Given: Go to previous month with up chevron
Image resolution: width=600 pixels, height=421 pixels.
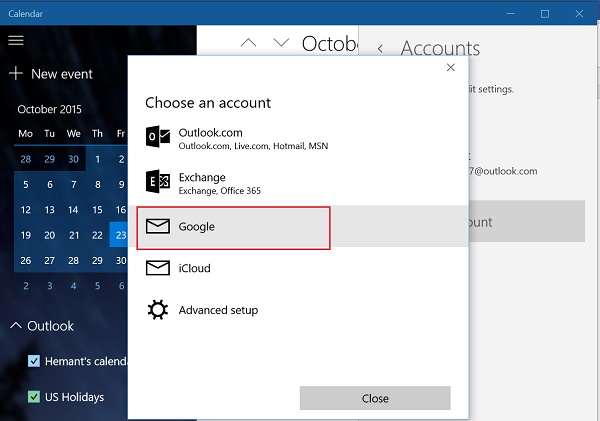Looking at the screenshot, I should (248, 42).
